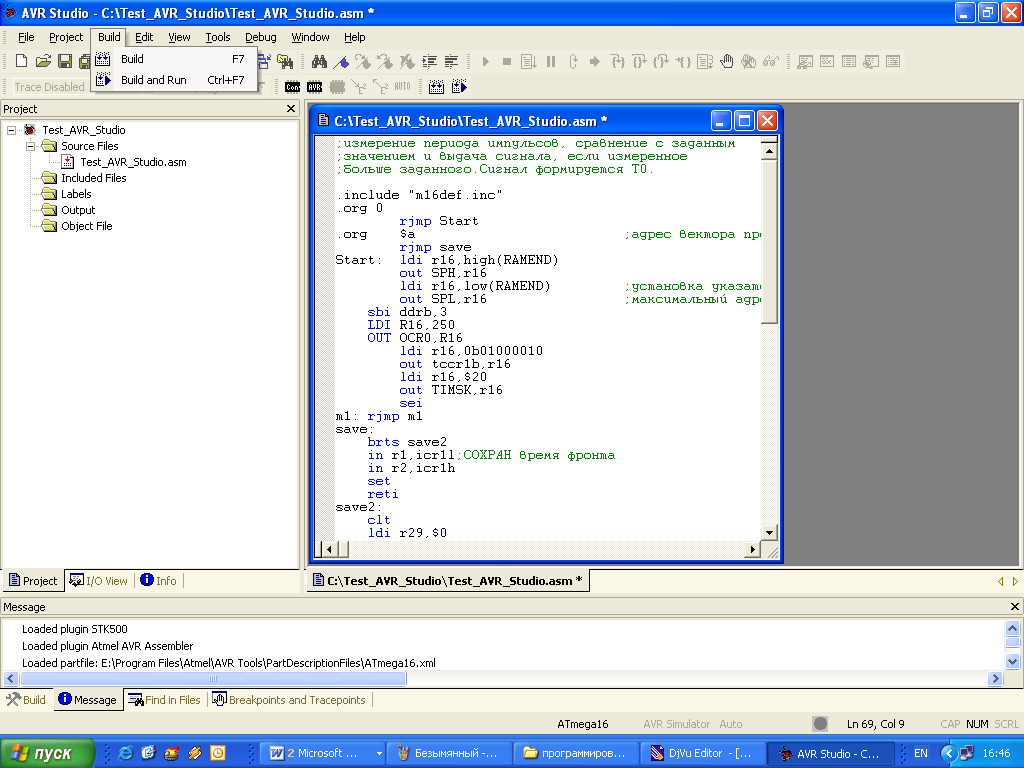1024x768 pixels.
Task: Open the DjVu Editor taskbar button
Action: pyautogui.click(x=701, y=754)
